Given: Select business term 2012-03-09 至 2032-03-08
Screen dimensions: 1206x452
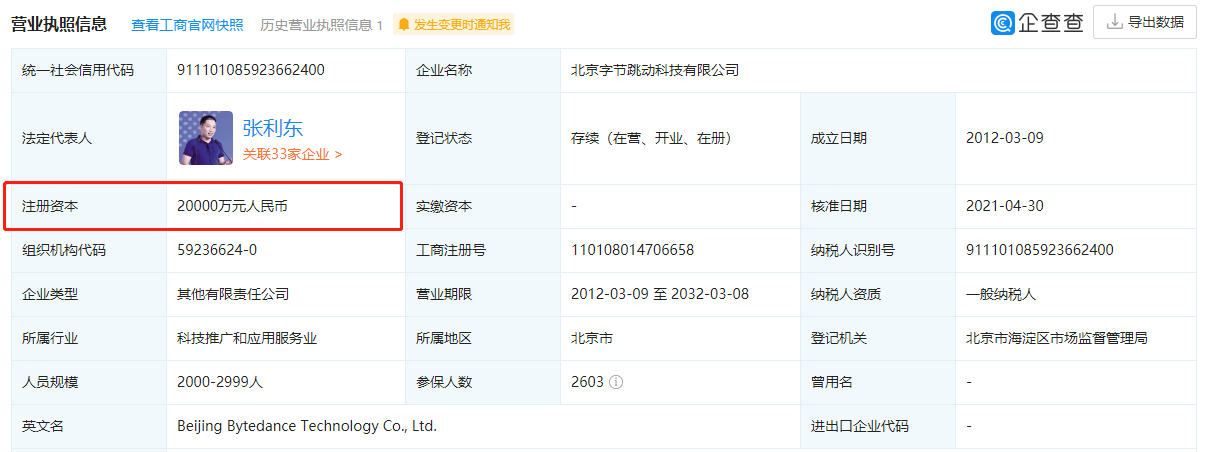Looking at the screenshot, I should [x=659, y=294].
